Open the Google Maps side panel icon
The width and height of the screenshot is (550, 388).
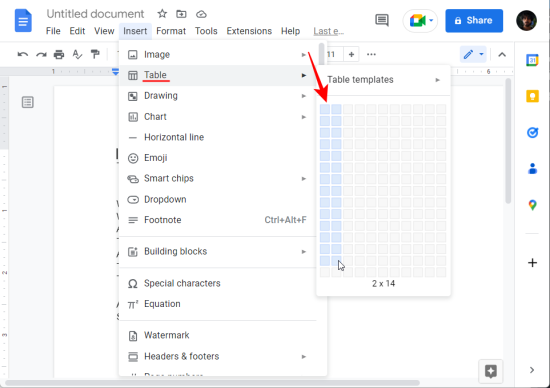click(532, 205)
